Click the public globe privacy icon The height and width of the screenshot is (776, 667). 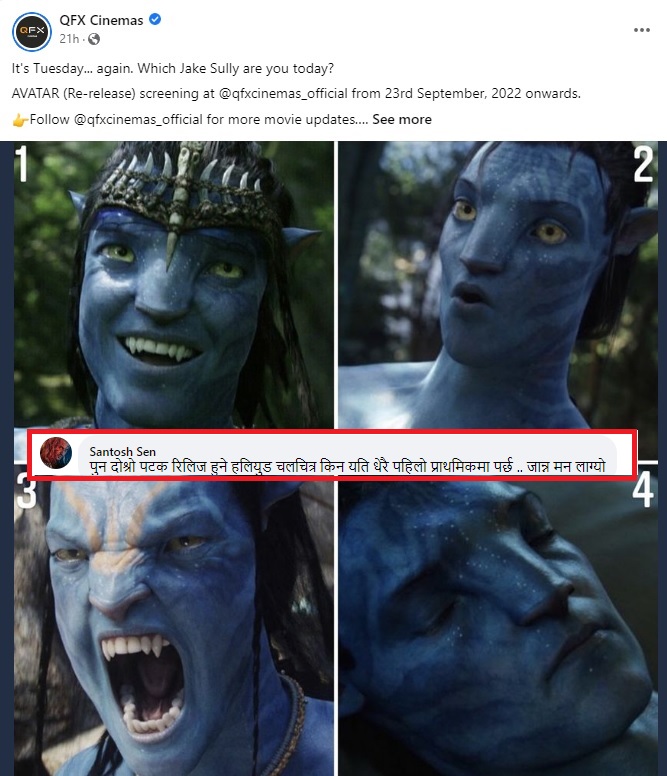94,39
